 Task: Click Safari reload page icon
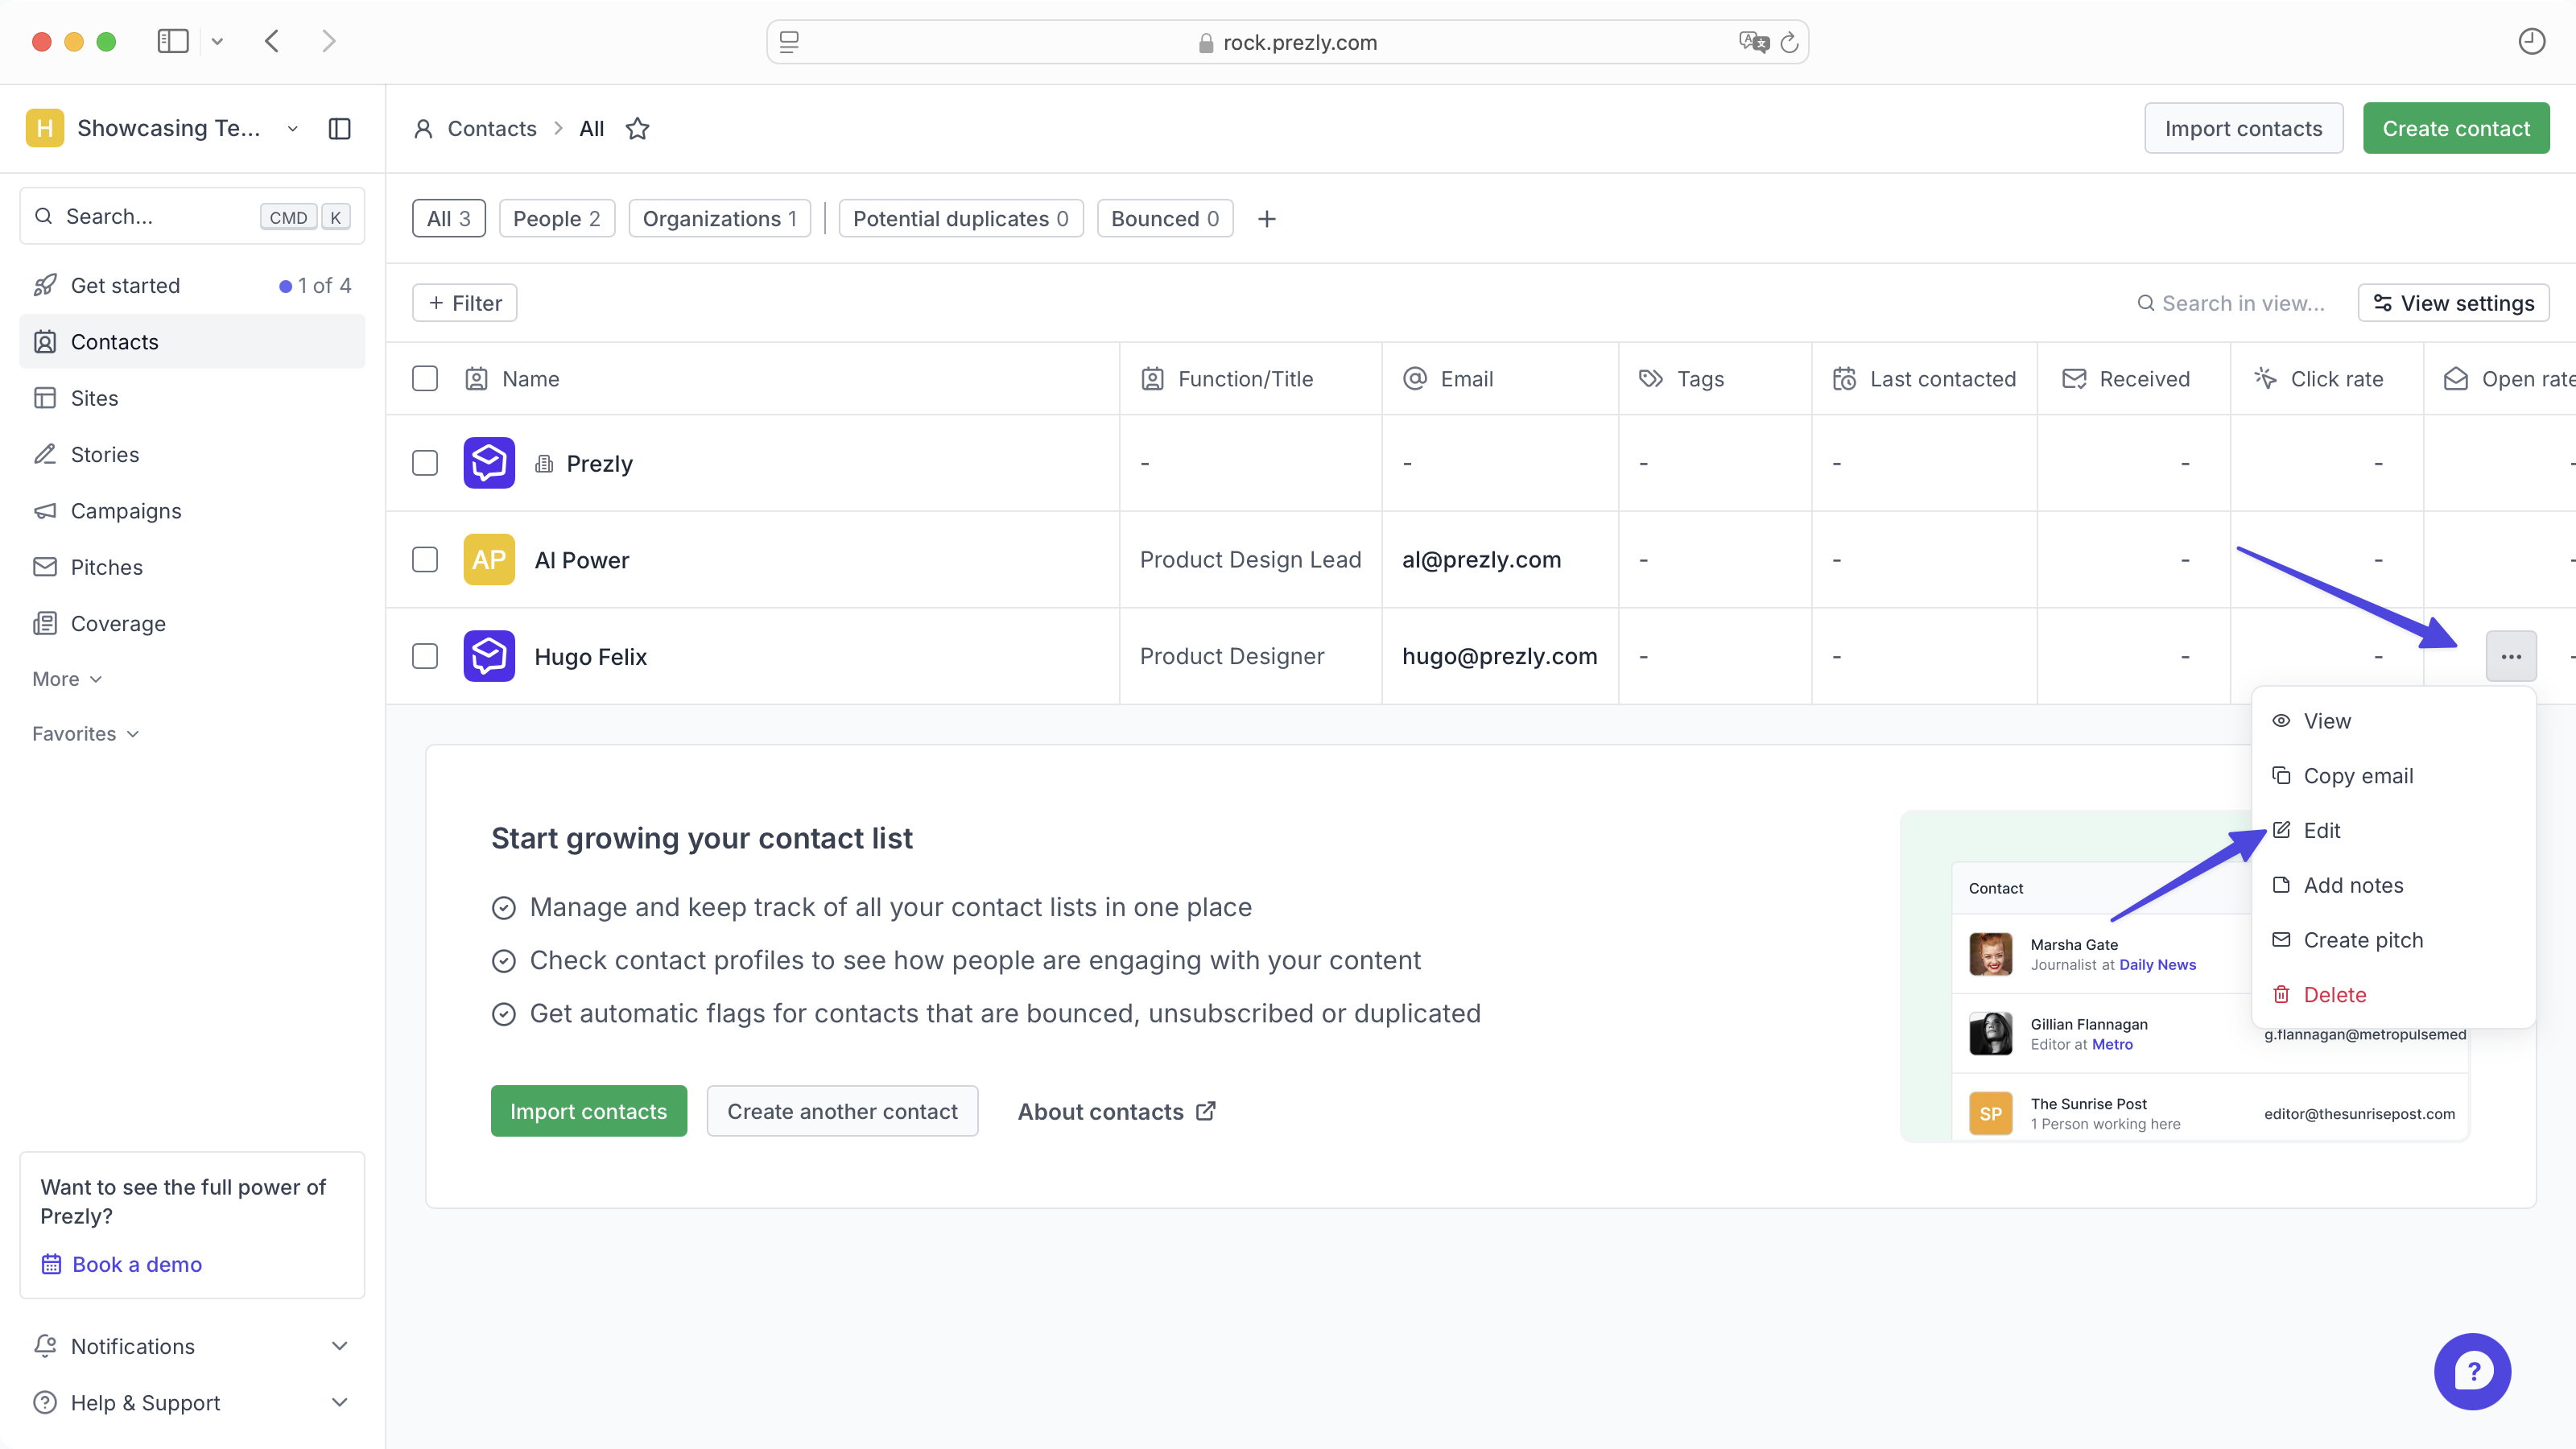[1789, 42]
